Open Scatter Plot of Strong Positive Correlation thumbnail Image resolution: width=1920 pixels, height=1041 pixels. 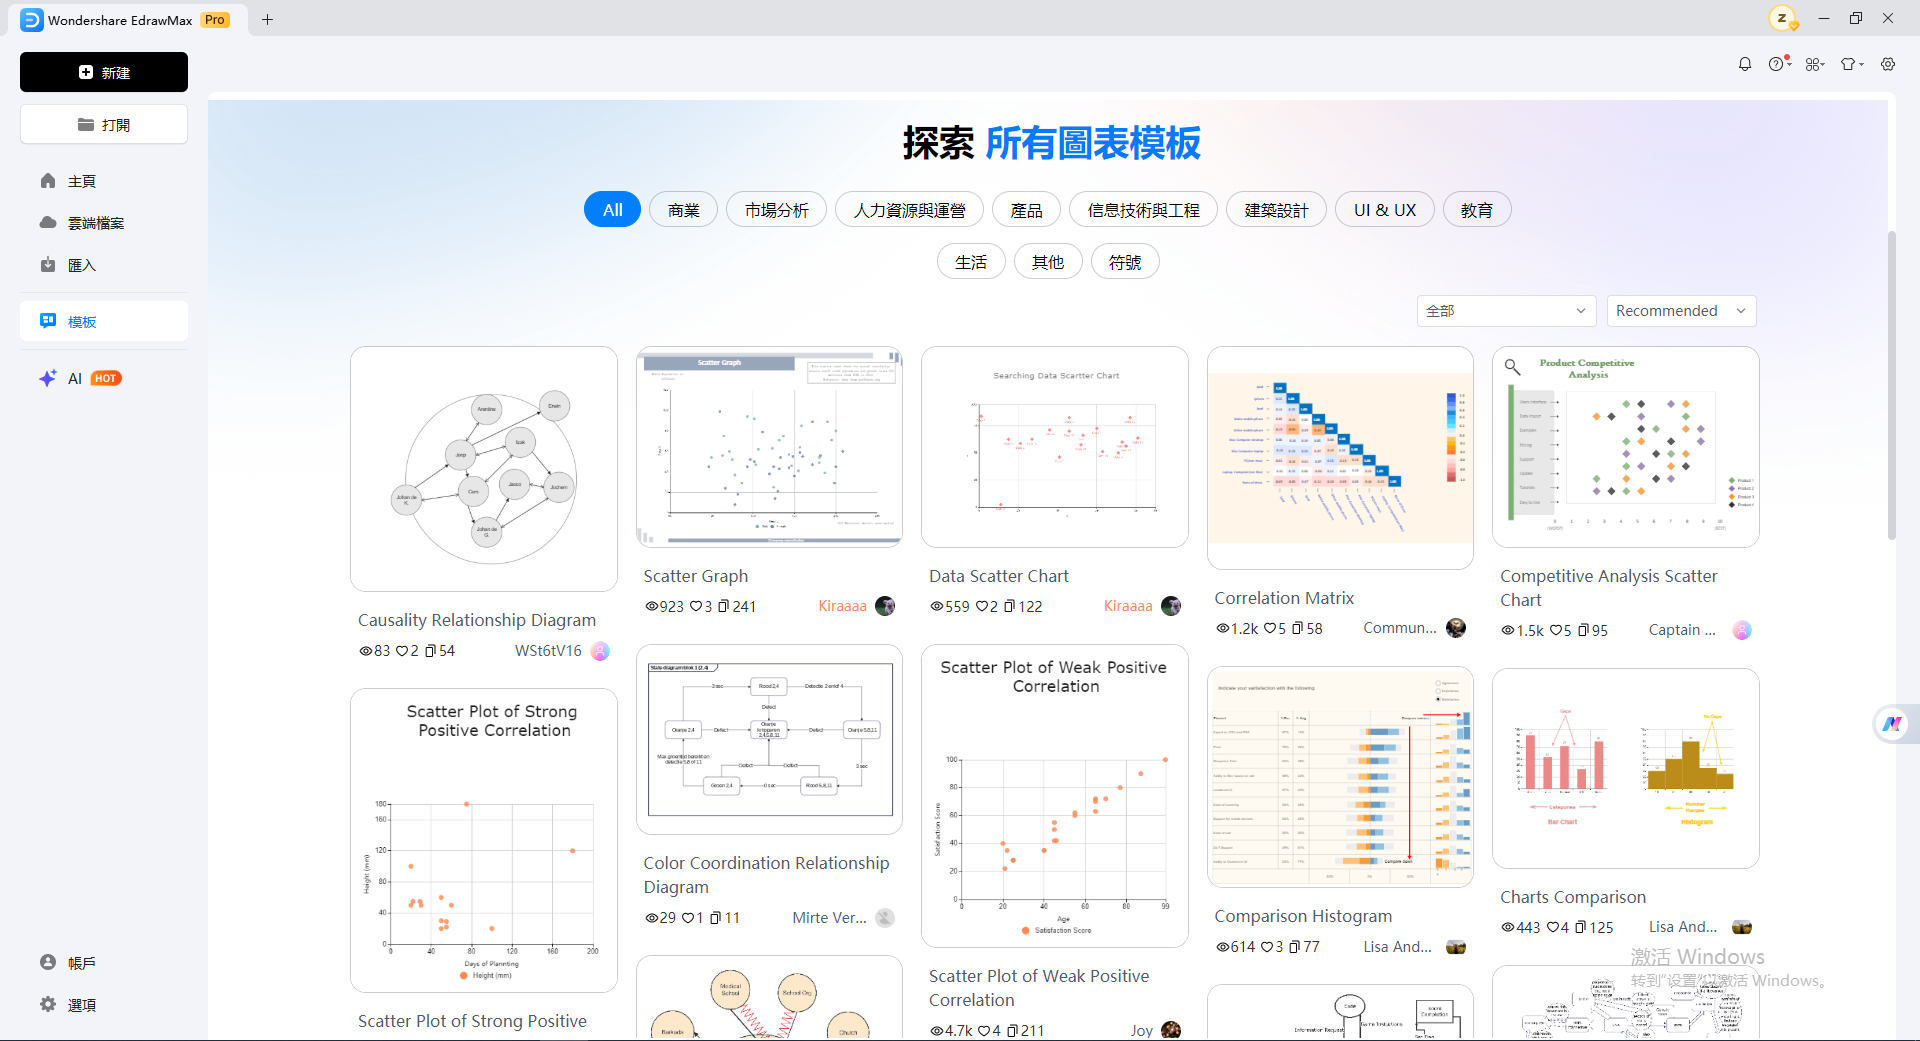[x=484, y=840]
